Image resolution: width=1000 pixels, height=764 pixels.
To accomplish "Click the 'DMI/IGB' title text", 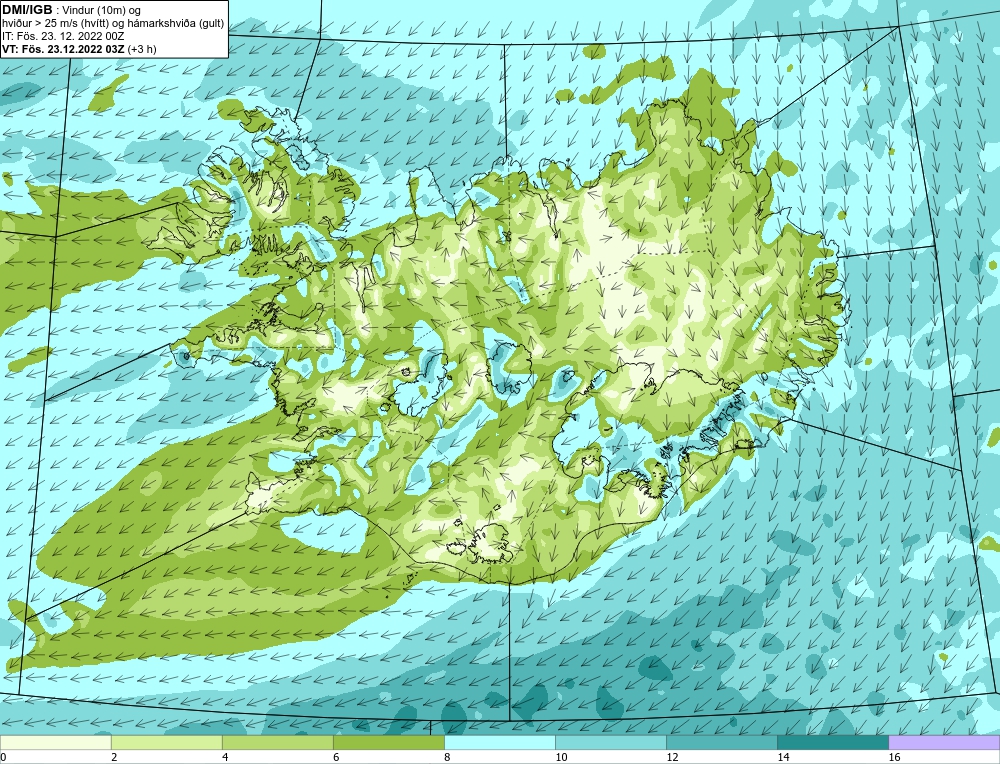I will 27,10.
